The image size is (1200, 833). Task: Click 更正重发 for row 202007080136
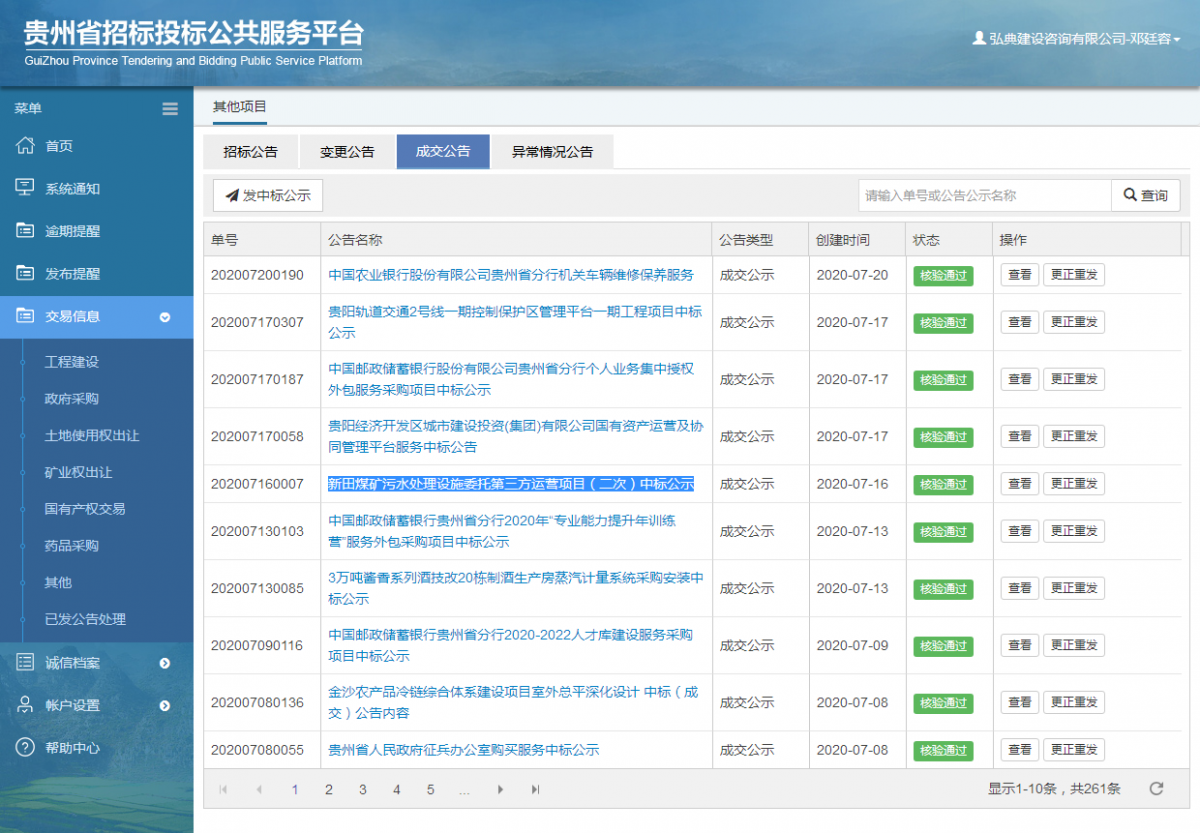[x=1074, y=702]
